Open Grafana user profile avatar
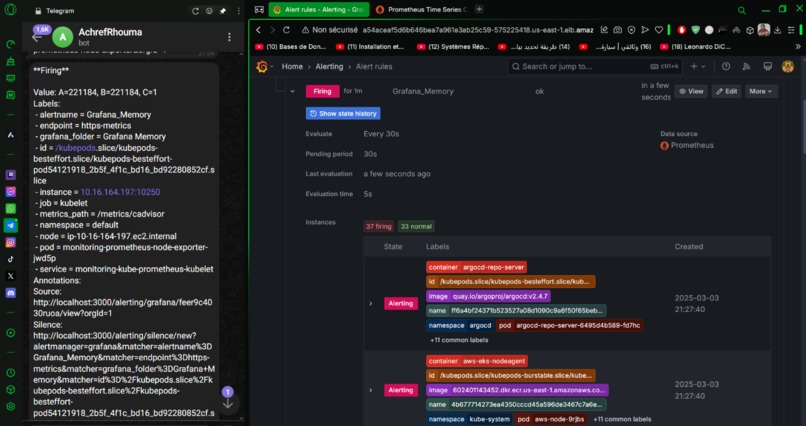This screenshot has width=806, height=426. click(x=787, y=66)
